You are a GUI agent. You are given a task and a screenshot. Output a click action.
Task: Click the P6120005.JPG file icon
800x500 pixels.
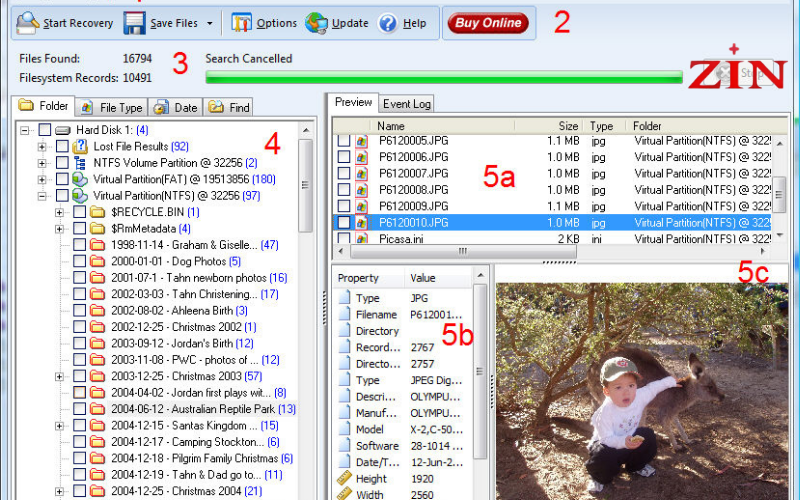coord(362,141)
